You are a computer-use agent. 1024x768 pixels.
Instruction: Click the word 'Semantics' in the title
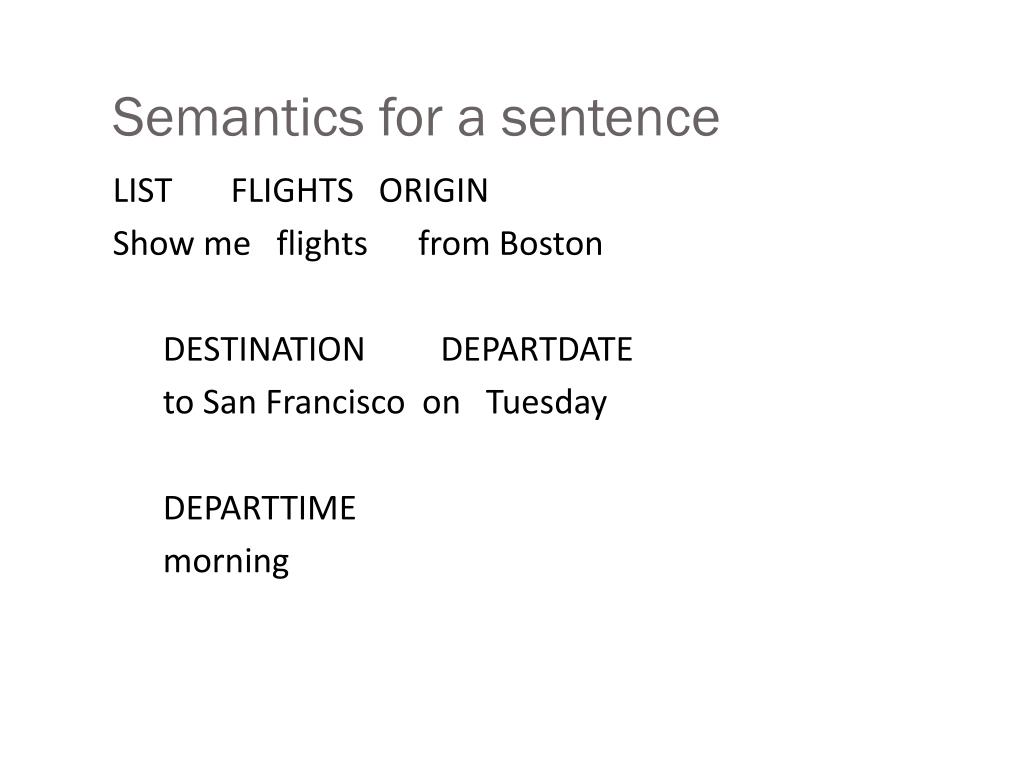pos(238,118)
